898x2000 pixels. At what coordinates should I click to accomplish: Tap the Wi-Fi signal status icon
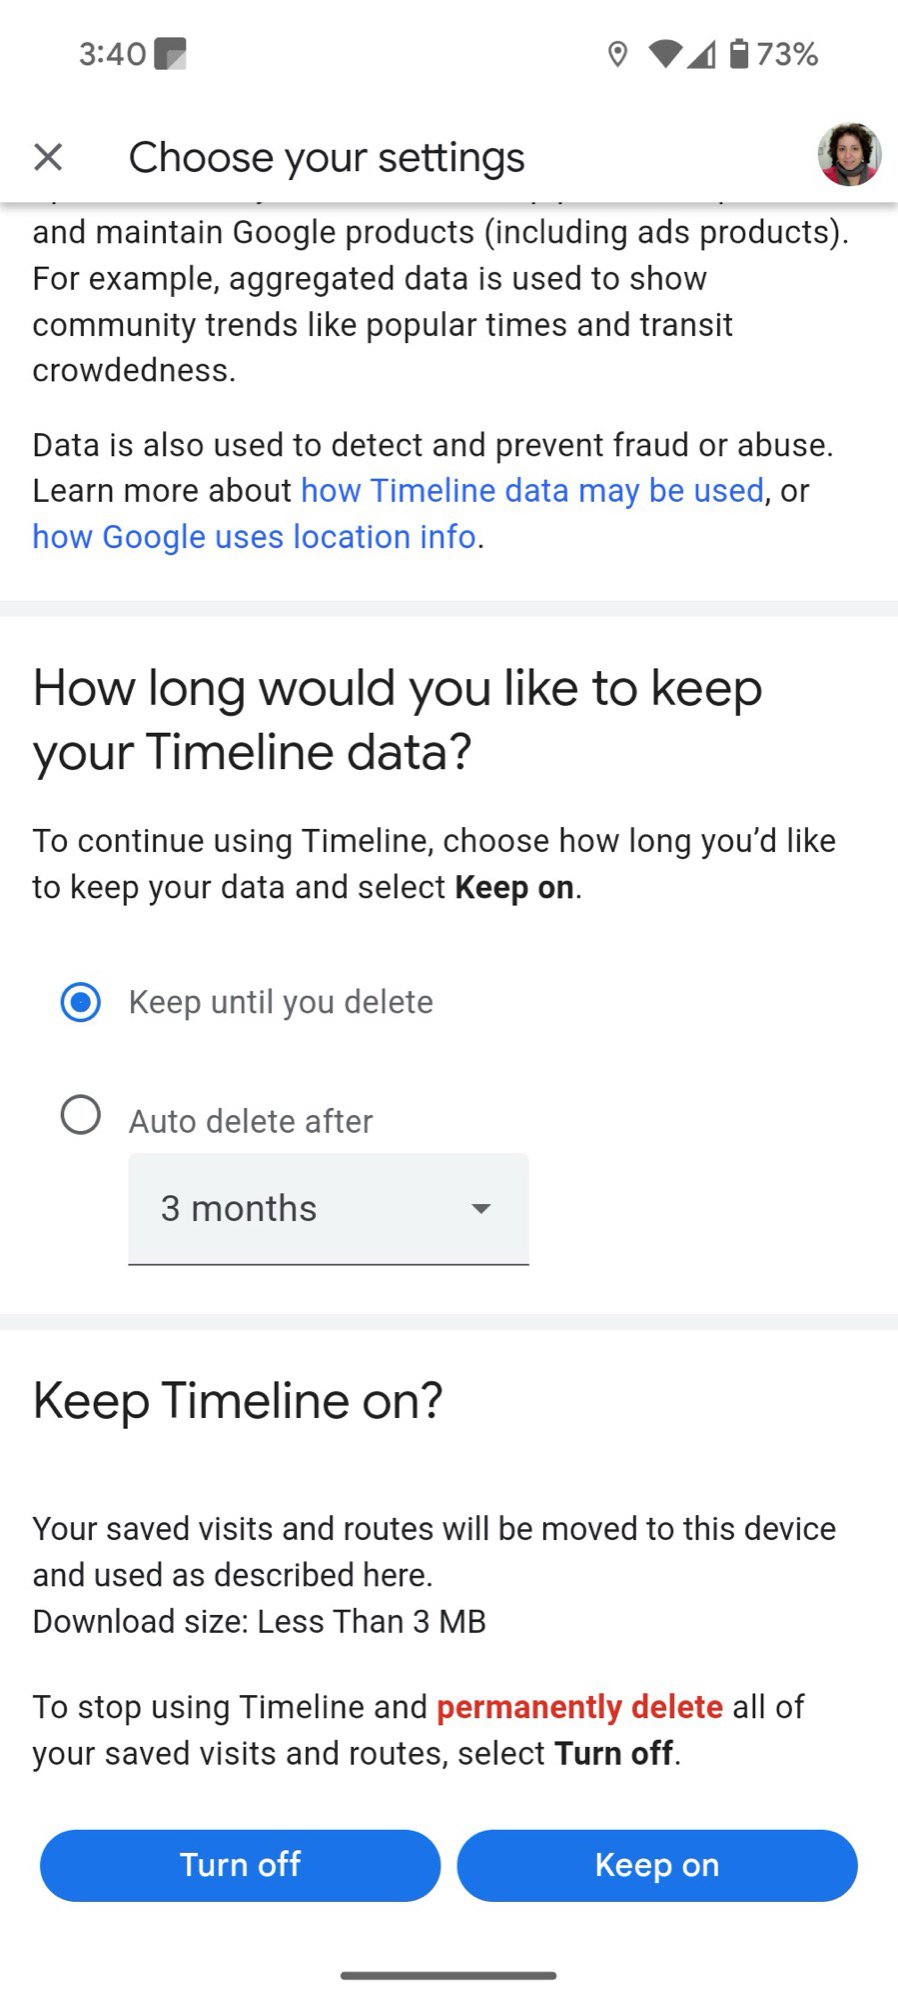664,54
